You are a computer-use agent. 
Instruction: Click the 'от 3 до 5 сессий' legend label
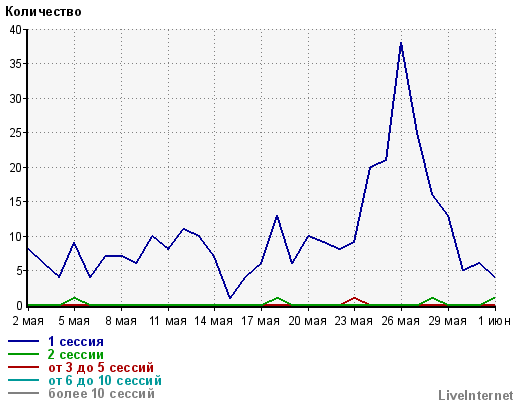(101, 368)
